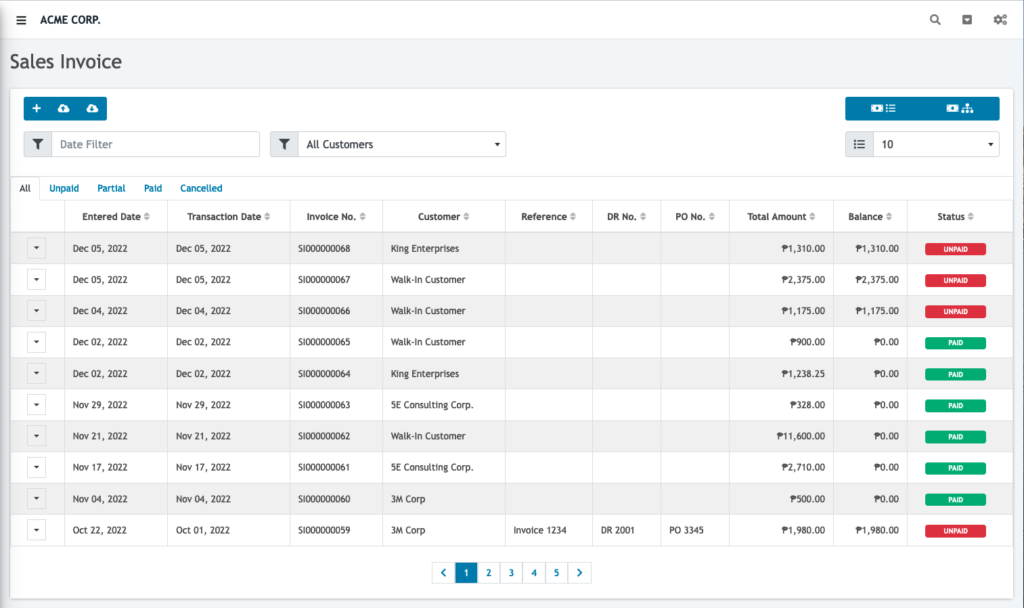Image resolution: width=1024 pixels, height=608 pixels.
Task: Open the header caret-down box icon
Action: coord(967,20)
